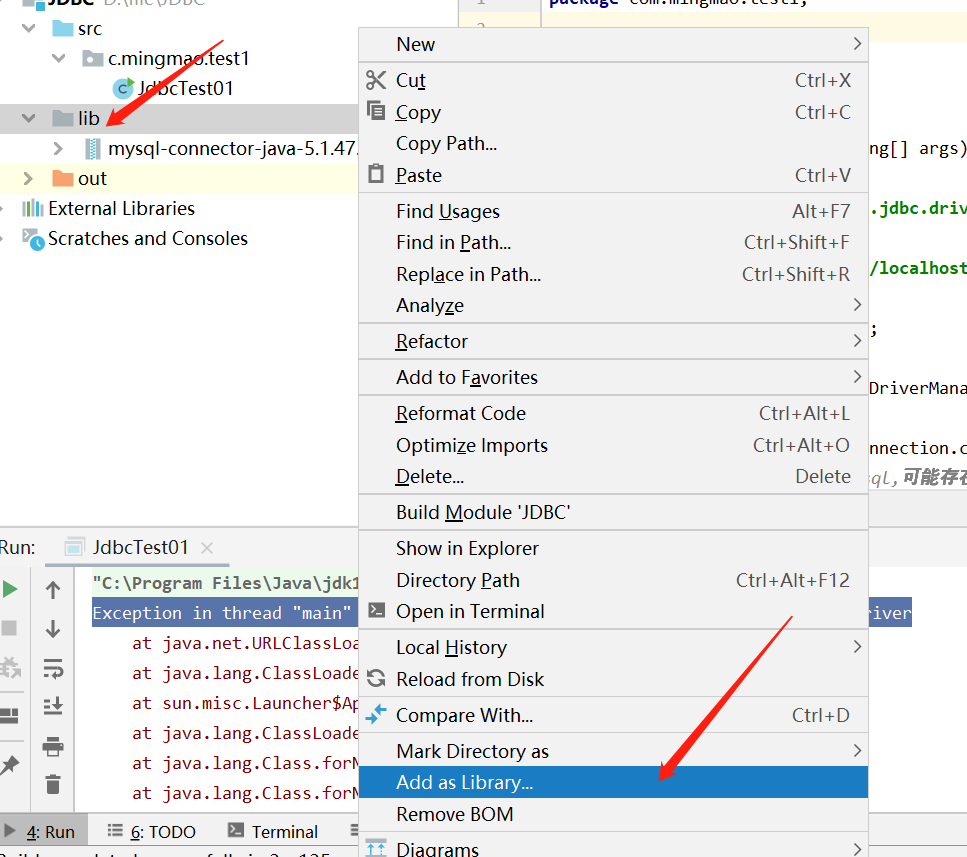Toggle the Soft-Wrap icon in Run panel
967x857 pixels.
tap(53, 668)
